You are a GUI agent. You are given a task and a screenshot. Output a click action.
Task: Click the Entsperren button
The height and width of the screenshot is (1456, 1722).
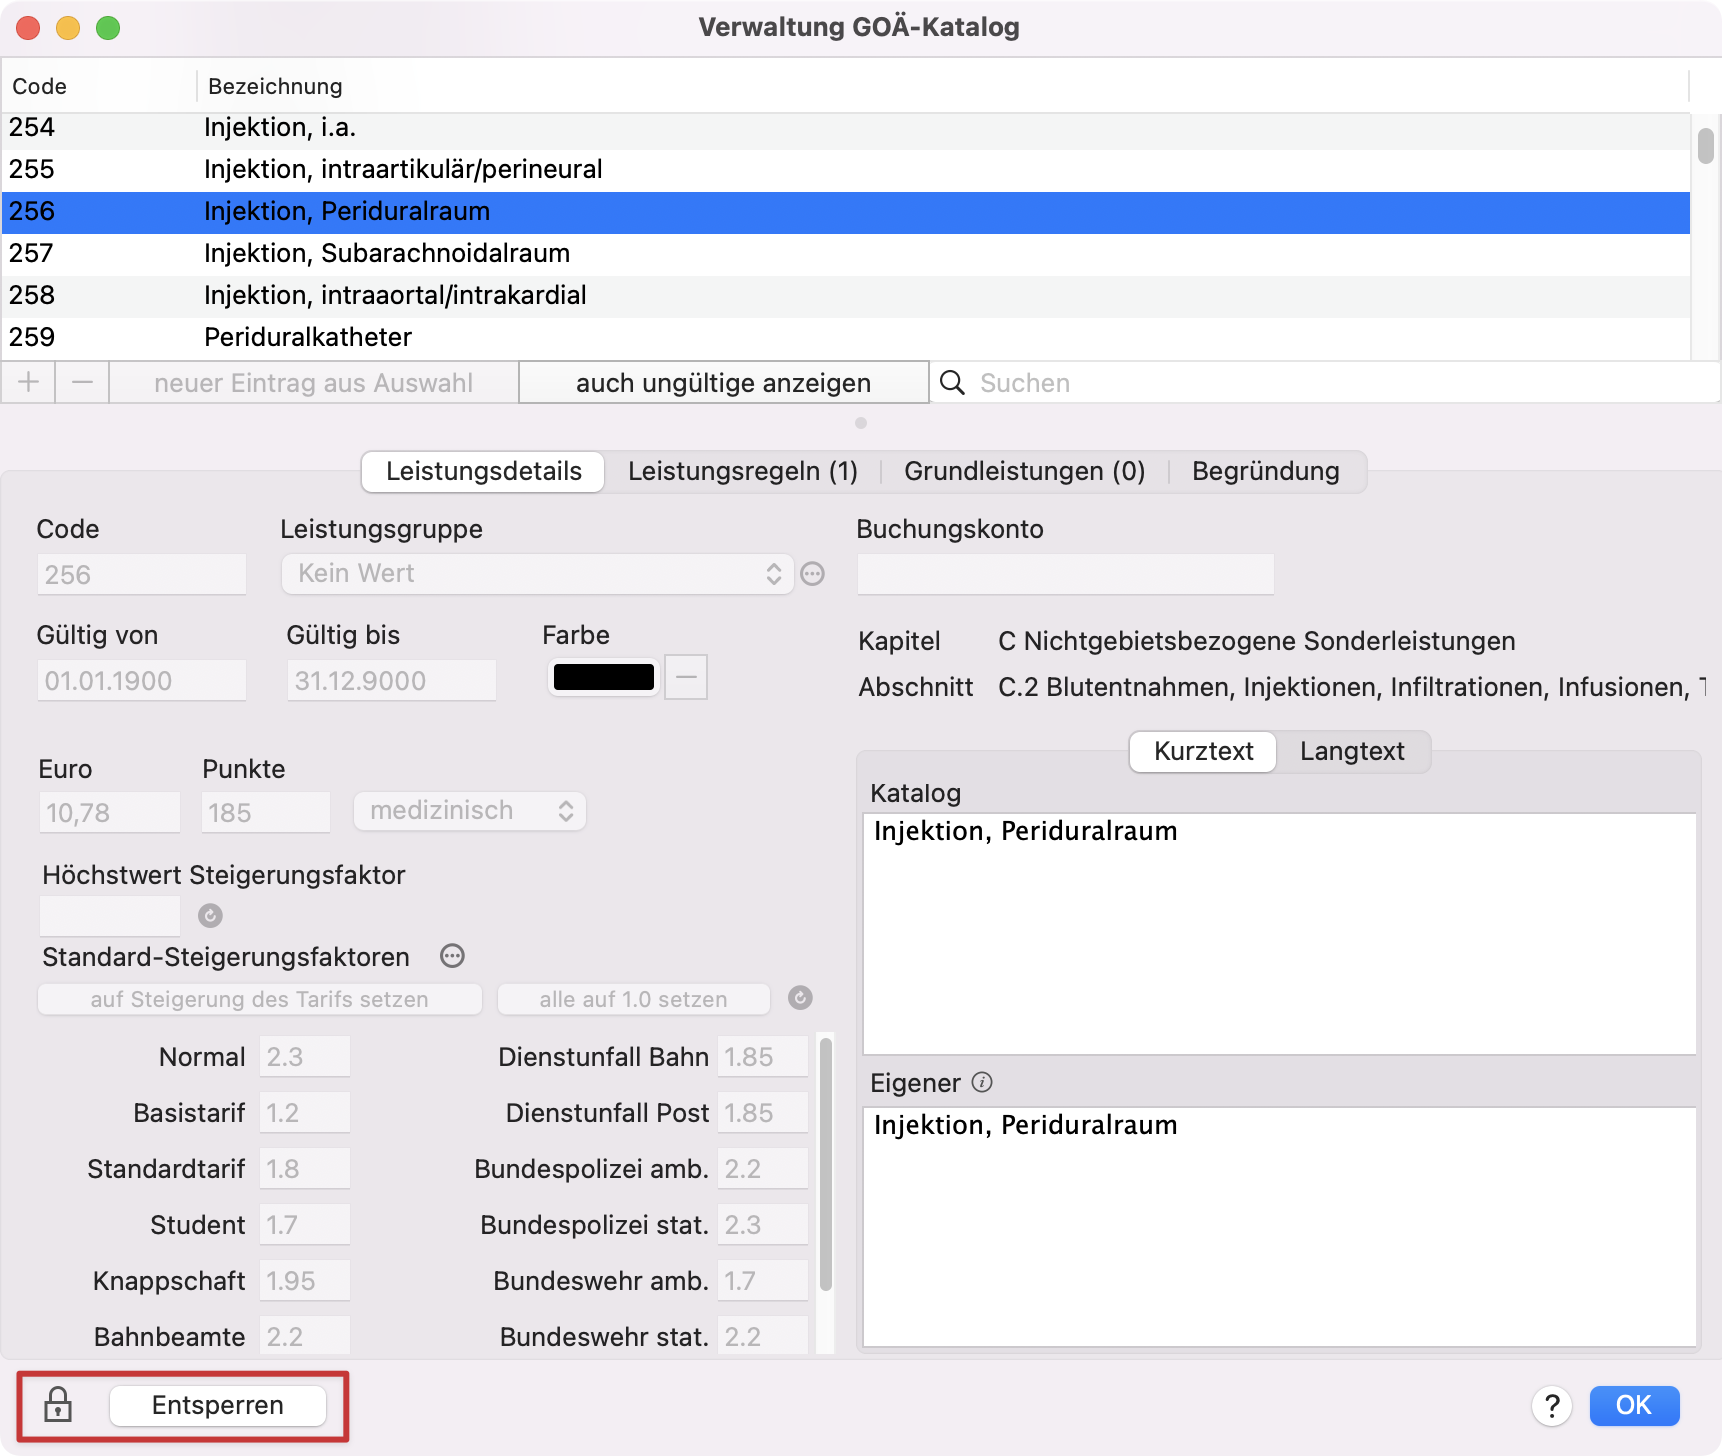coord(218,1405)
